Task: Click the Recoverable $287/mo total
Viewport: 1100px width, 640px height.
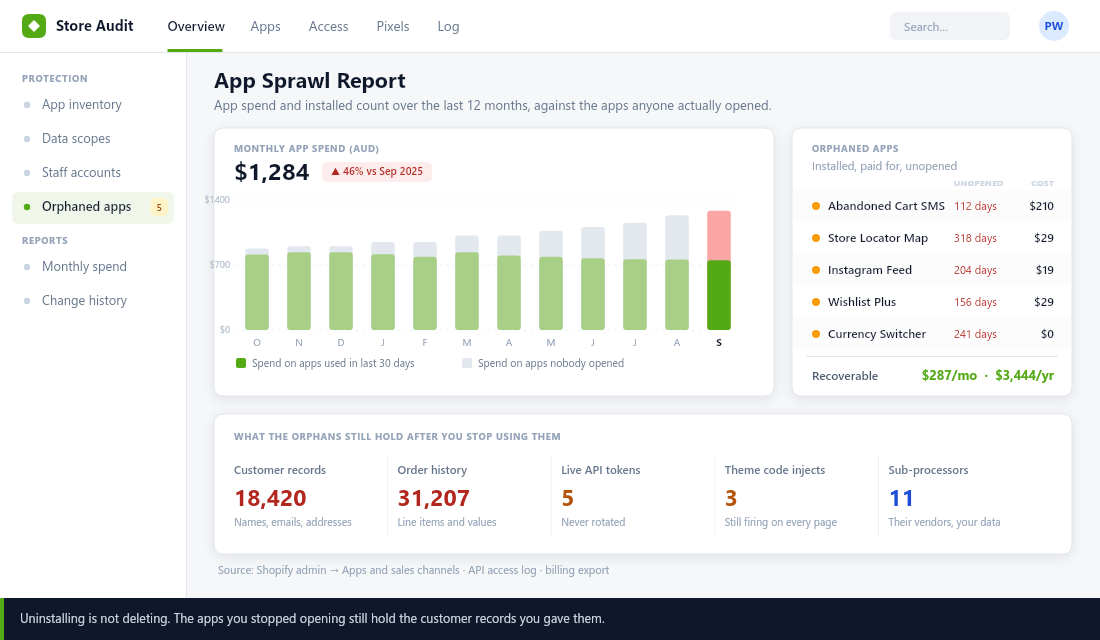Action: click(948, 375)
